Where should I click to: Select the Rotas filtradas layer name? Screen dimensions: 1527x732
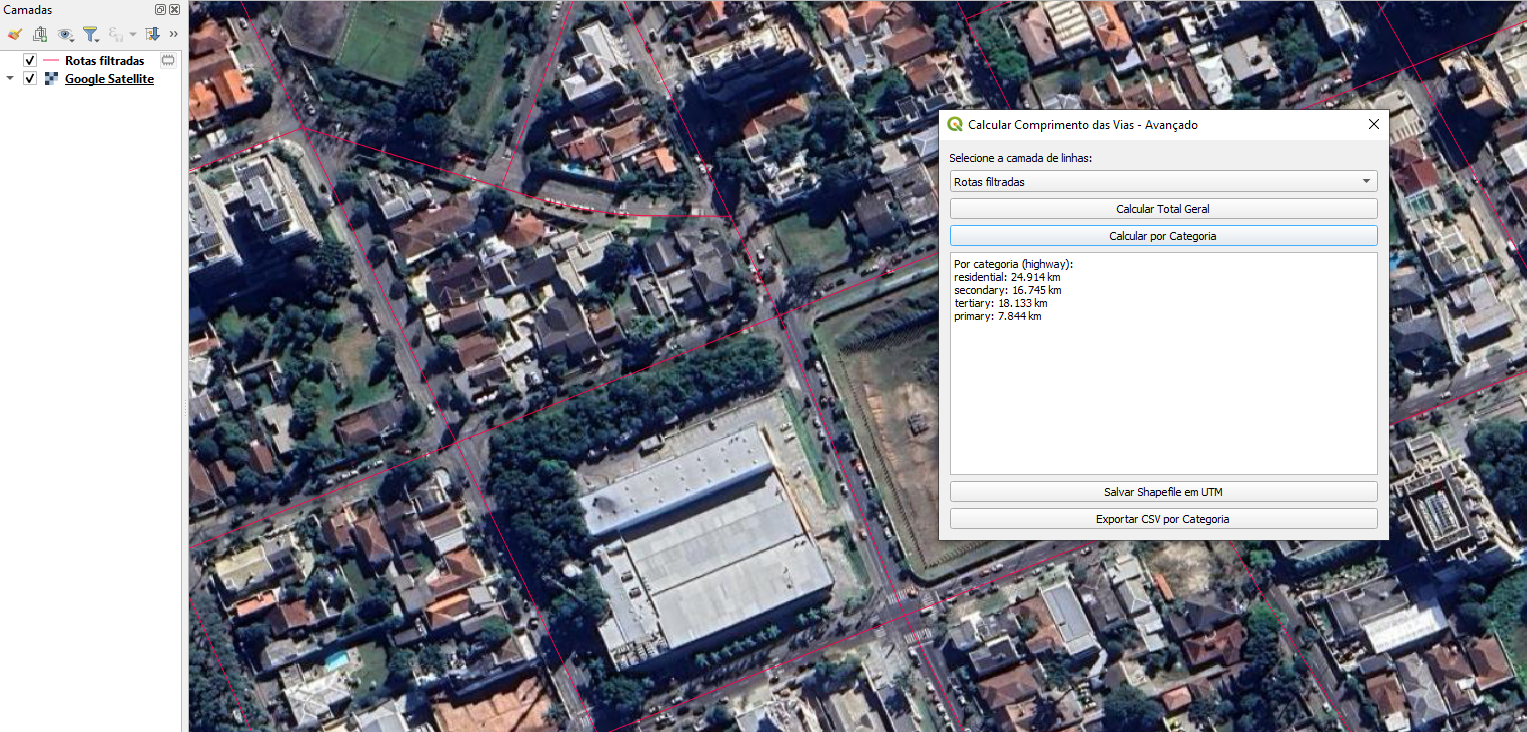(x=104, y=61)
